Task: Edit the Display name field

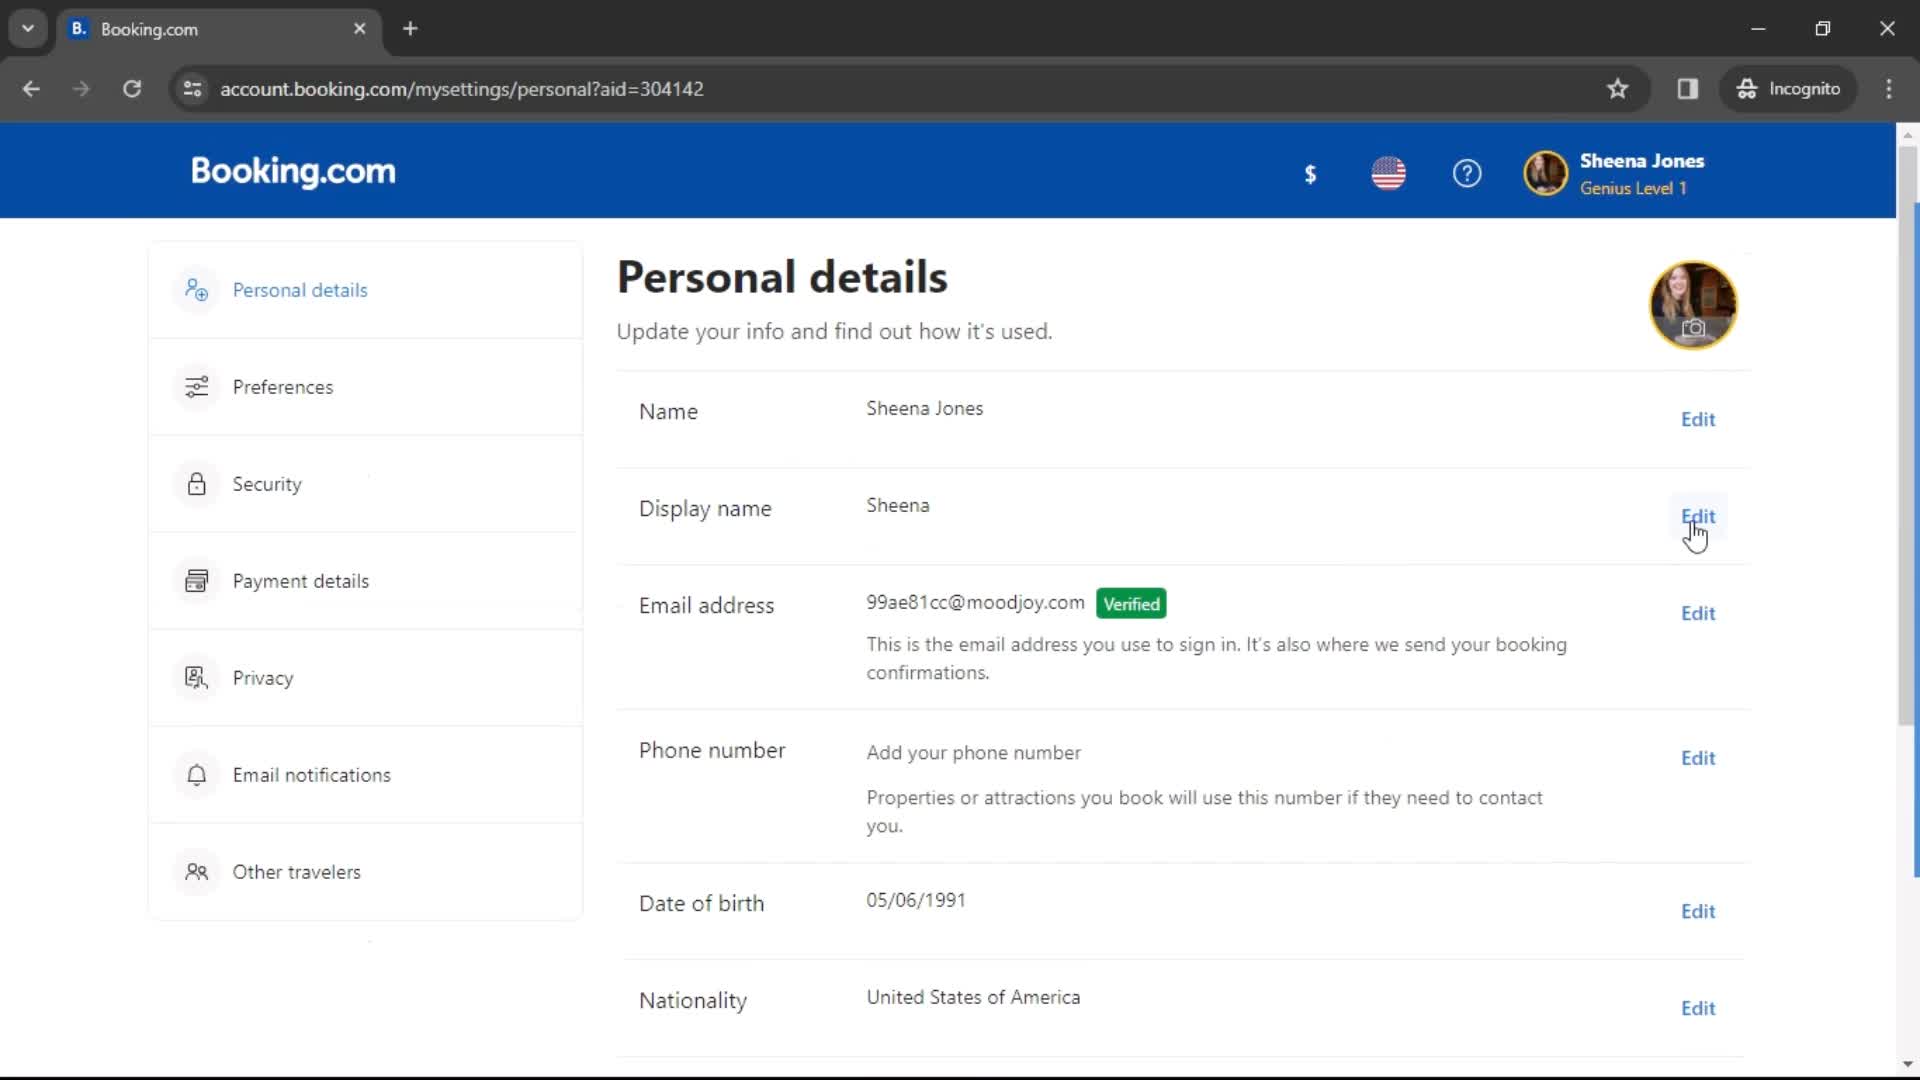Action: coord(1698,516)
